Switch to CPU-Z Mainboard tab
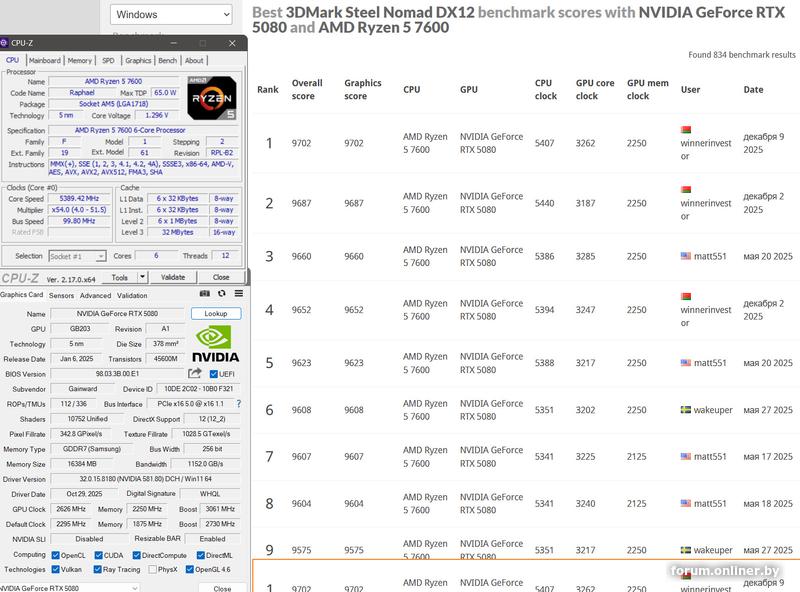This screenshot has width=800, height=592. pos(45,60)
